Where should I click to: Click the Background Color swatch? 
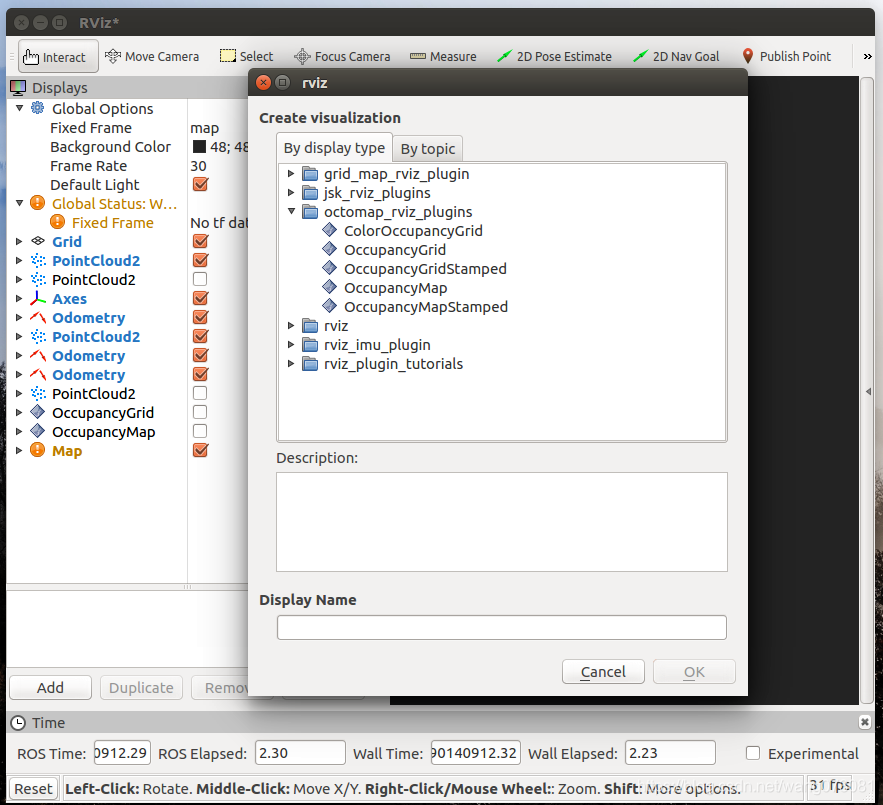pos(199,146)
